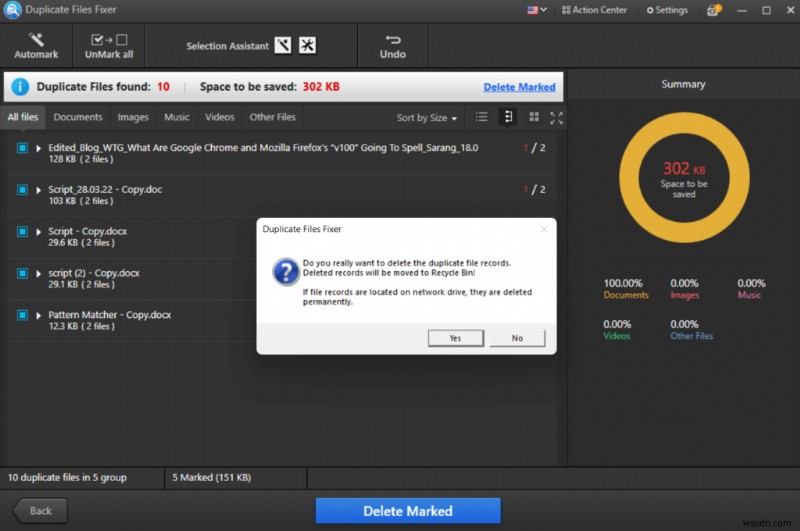Image resolution: width=800 pixels, height=531 pixels.
Task: Toggle checkbox for Edited_Blog_WTG file group
Action: [22, 148]
